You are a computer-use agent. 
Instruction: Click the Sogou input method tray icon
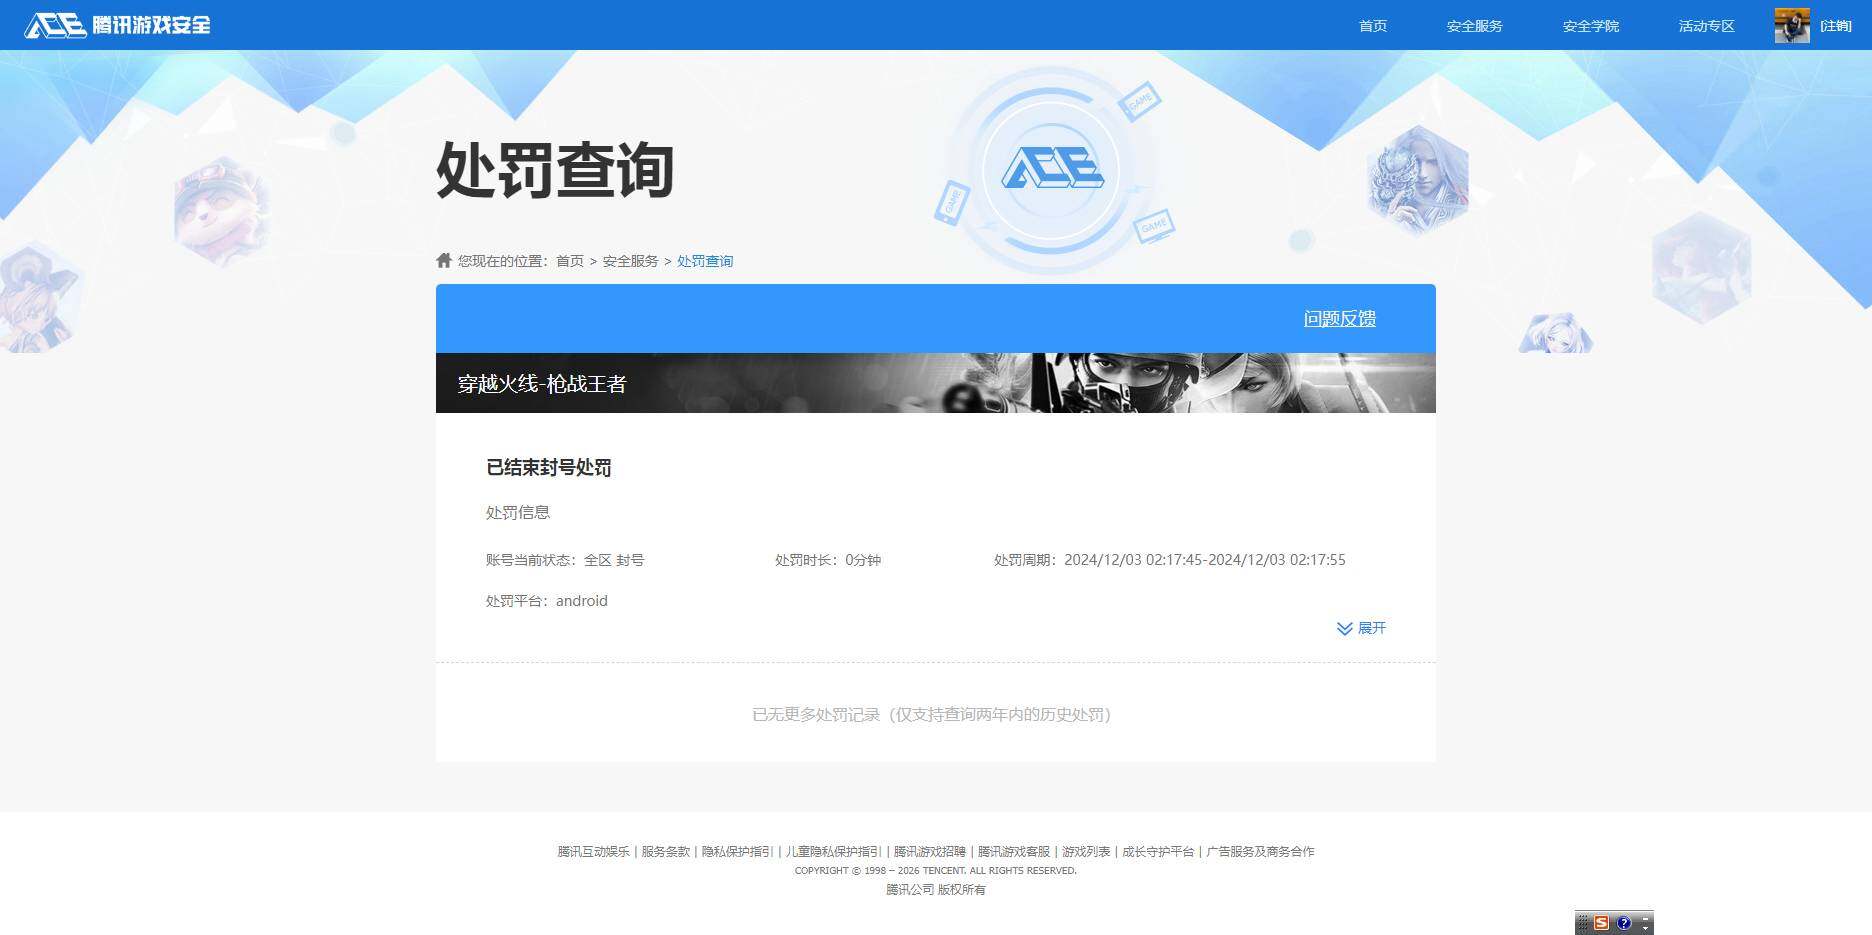pyautogui.click(x=1602, y=923)
